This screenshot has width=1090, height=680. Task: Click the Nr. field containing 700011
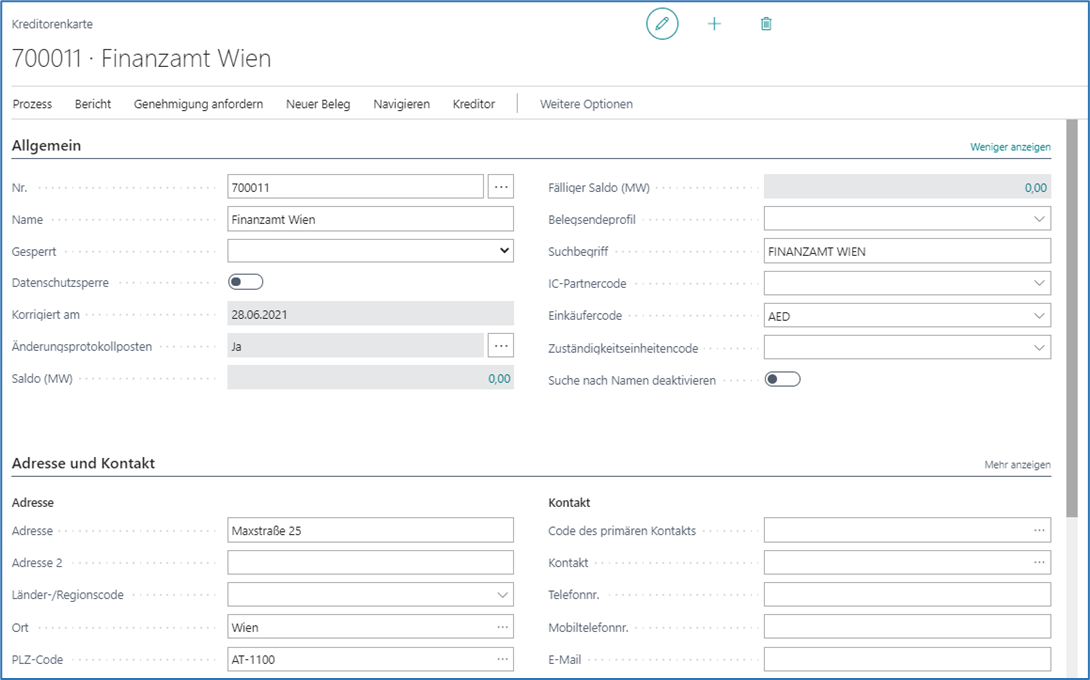tap(355, 186)
